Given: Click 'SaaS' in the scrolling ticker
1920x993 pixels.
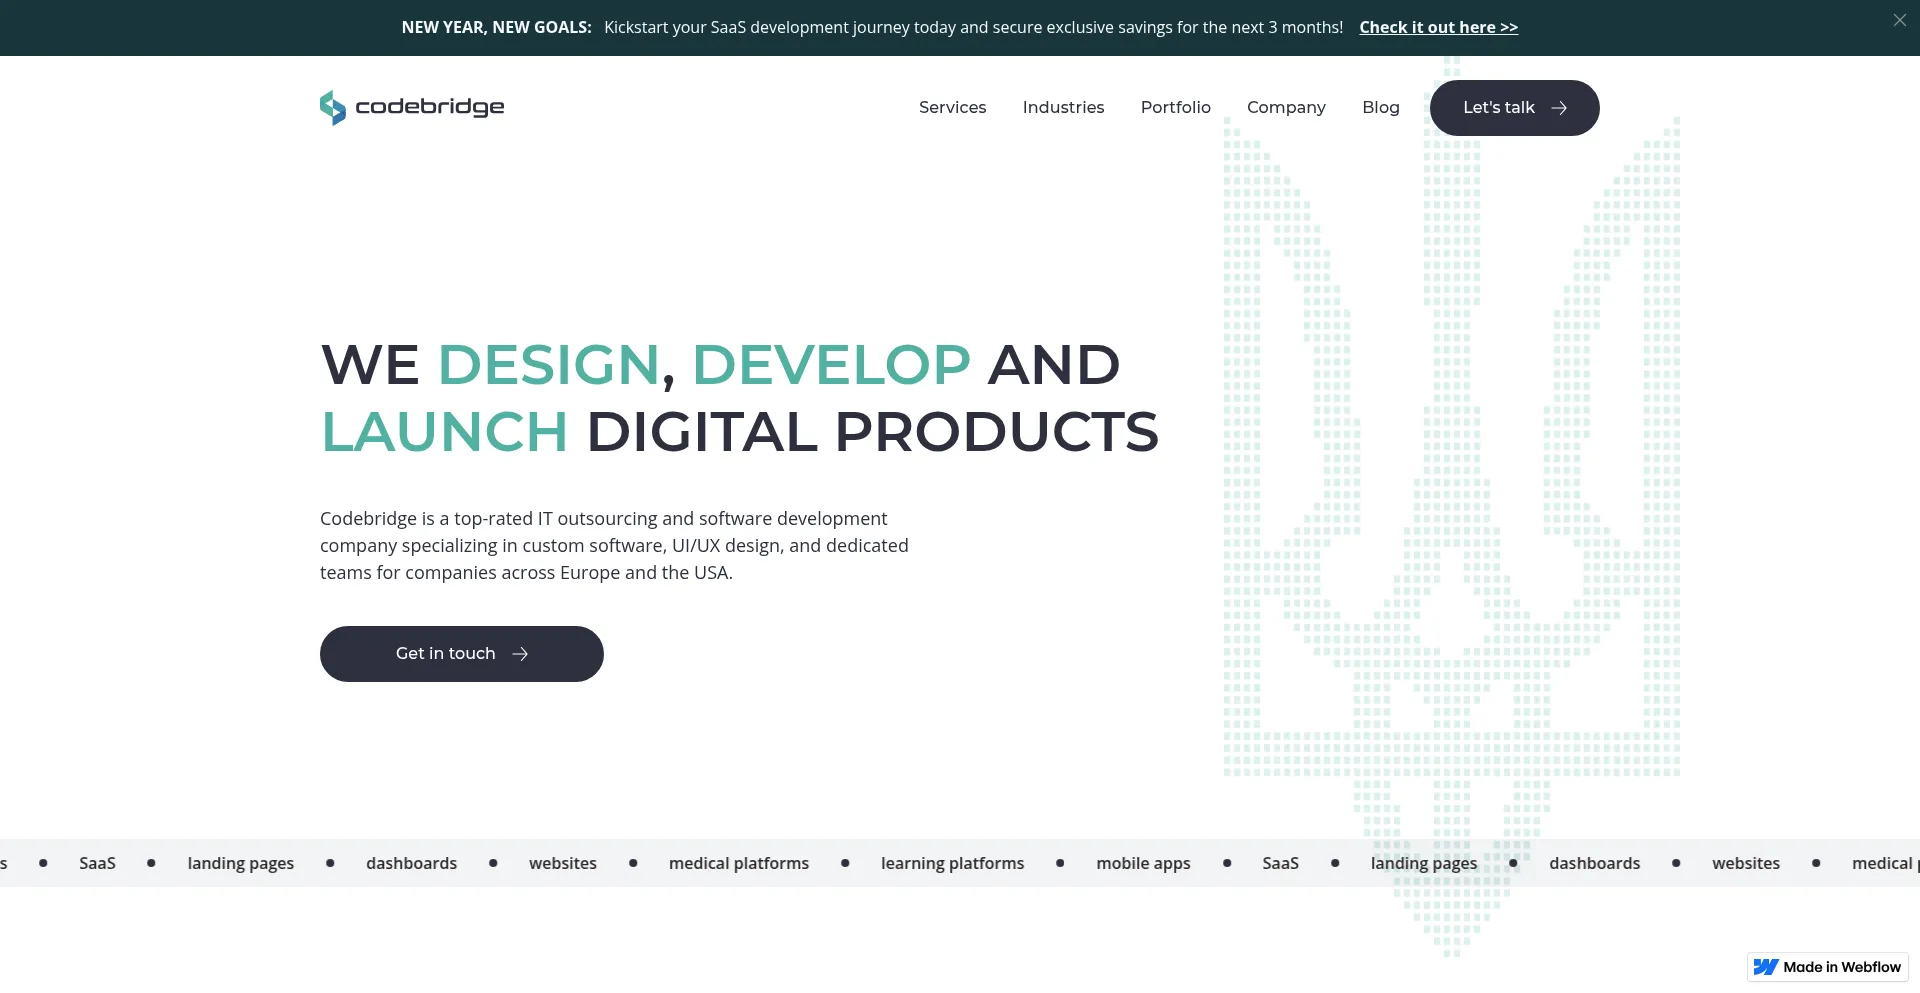Looking at the screenshot, I should [97, 863].
